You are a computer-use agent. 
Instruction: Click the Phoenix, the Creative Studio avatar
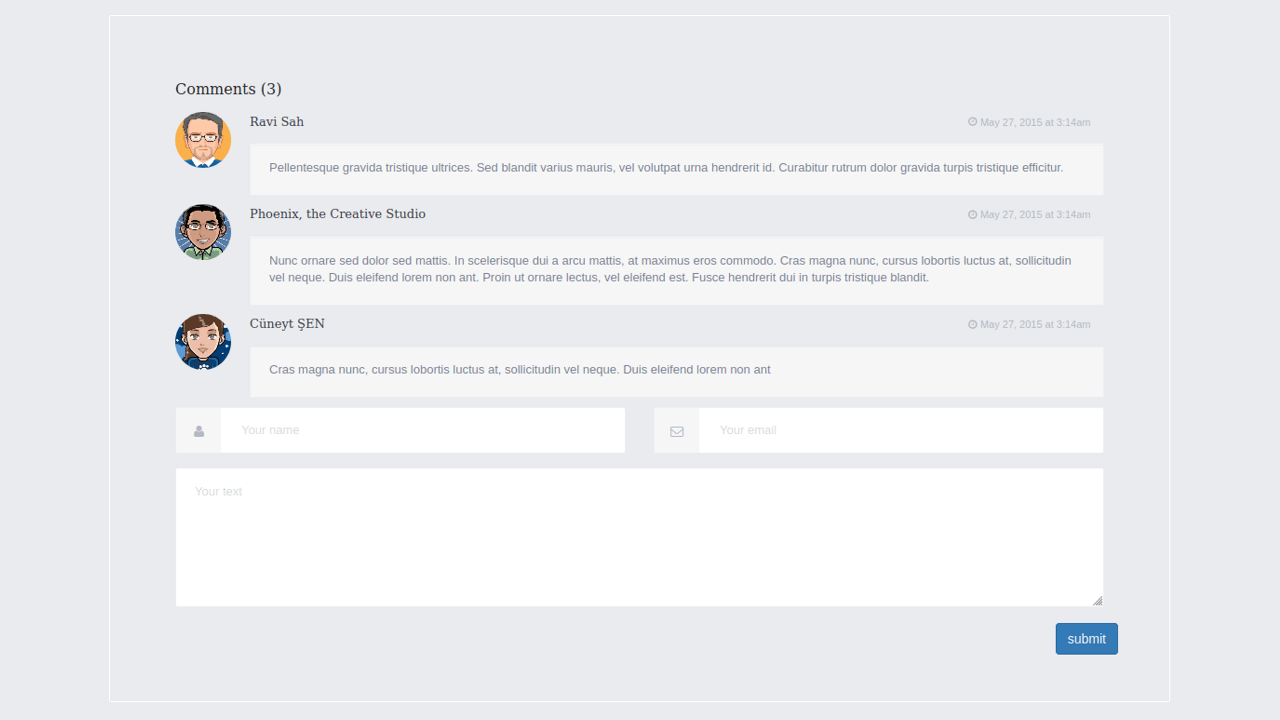[203, 231]
